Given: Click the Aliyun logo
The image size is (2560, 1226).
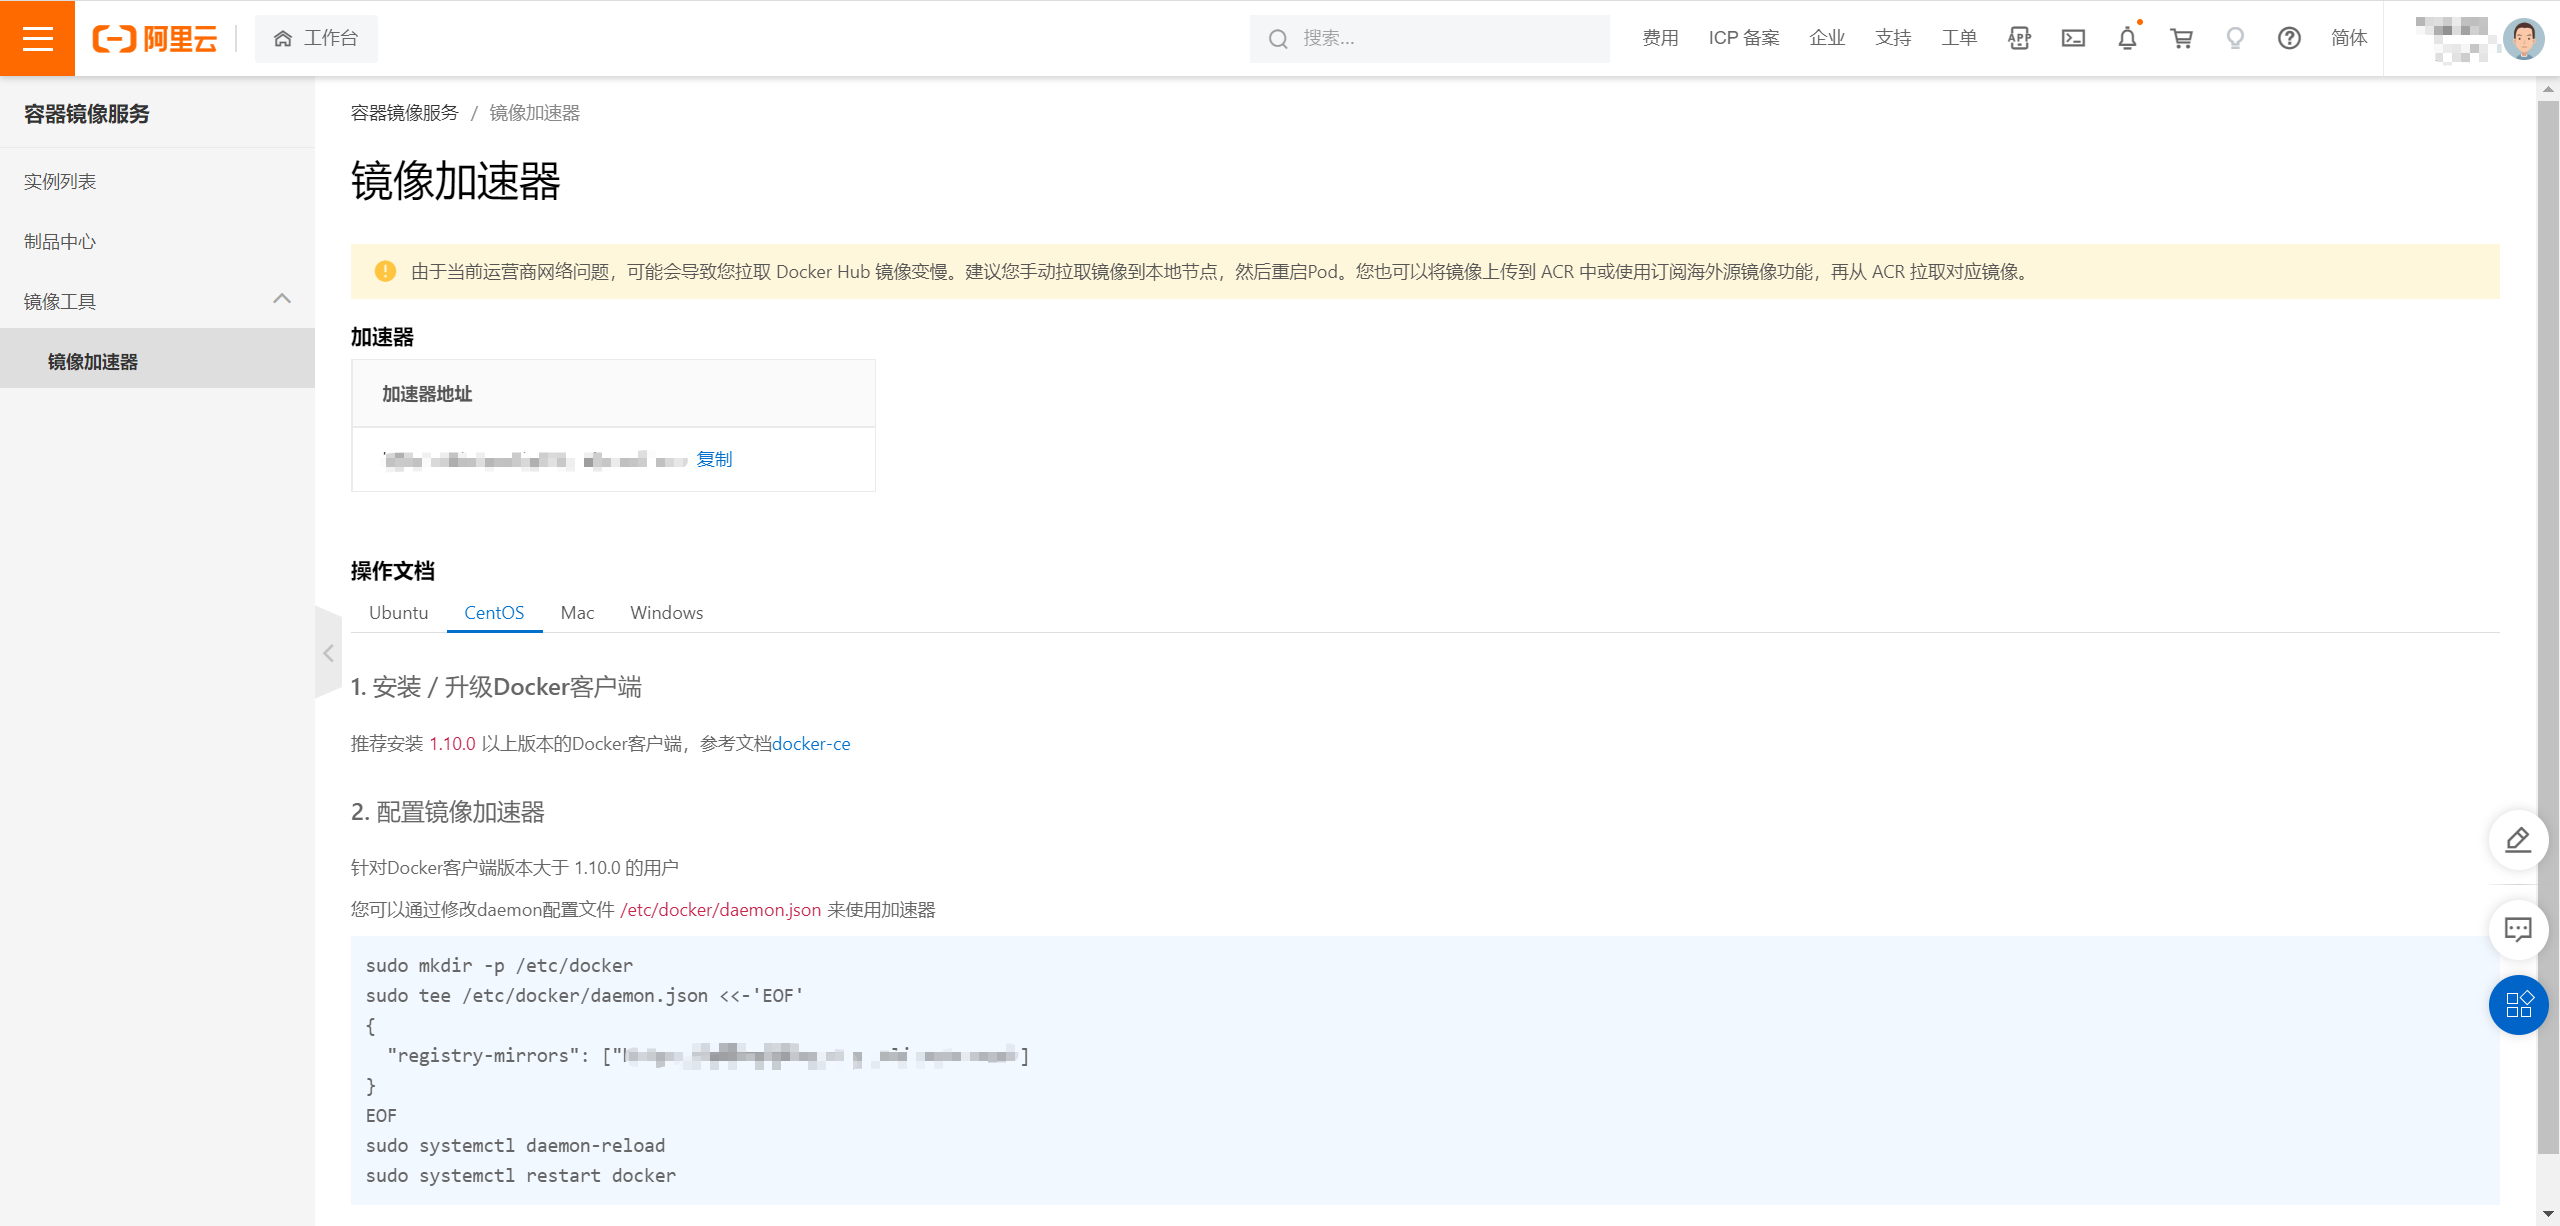Looking at the screenshot, I should tap(155, 39).
